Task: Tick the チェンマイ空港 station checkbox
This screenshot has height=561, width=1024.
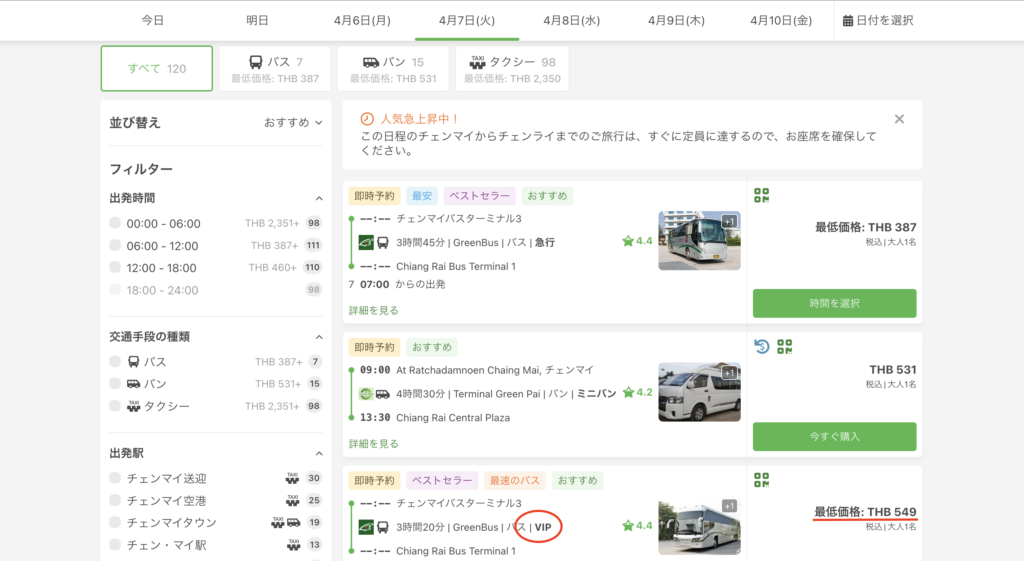Action: tap(115, 500)
